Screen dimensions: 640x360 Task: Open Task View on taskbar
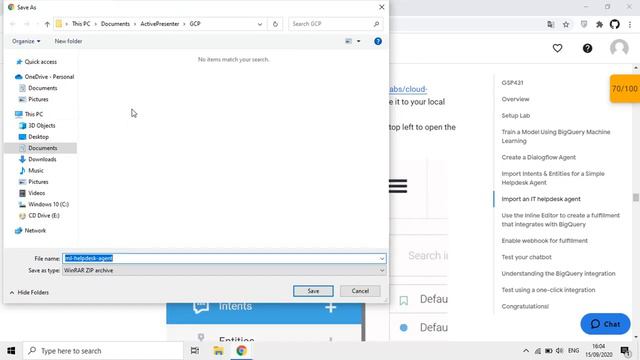pyautogui.click(x=195, y=351)
